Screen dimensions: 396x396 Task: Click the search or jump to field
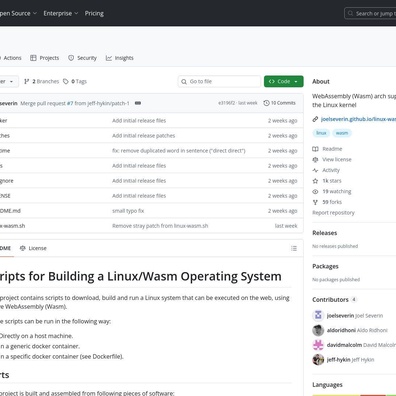pyautogui.click(x=370, y=14)
